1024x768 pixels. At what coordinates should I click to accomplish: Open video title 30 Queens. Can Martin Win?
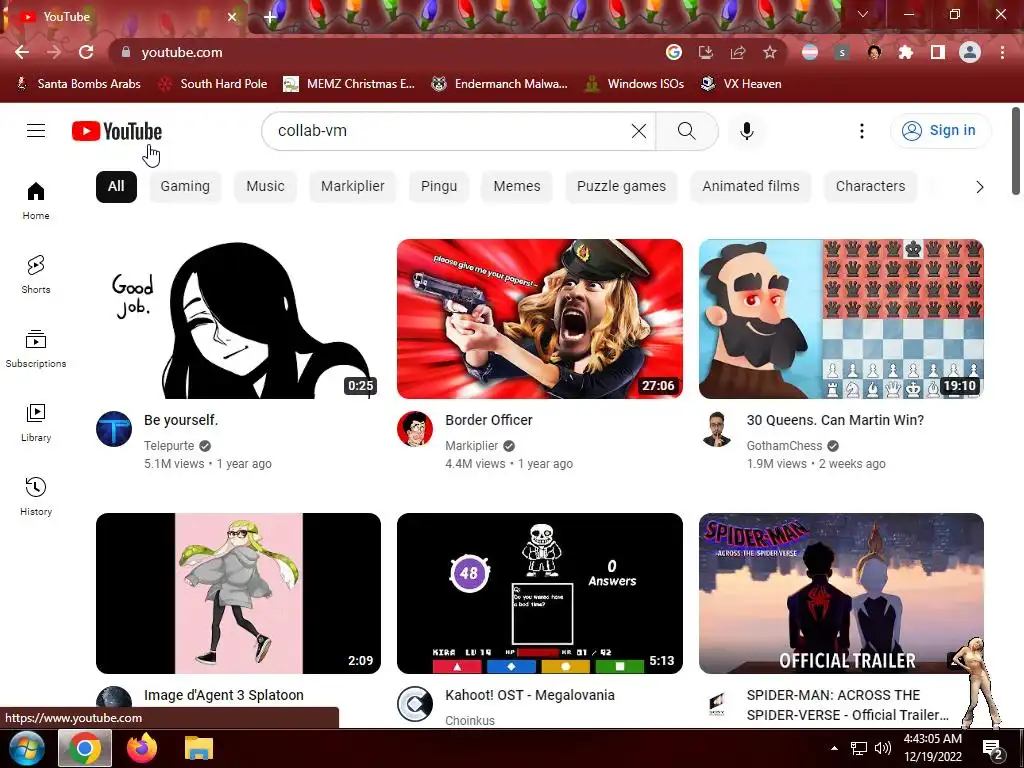[835, 420]
